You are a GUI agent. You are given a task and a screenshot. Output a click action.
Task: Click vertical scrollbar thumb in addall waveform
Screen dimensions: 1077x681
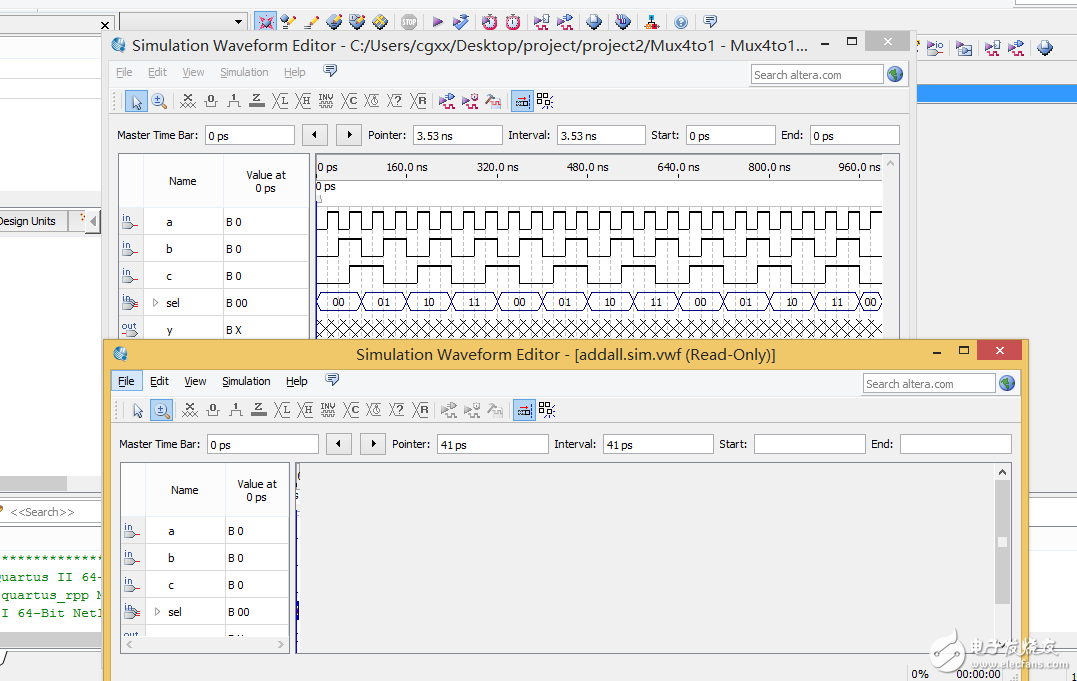[x=1002, y=541]
